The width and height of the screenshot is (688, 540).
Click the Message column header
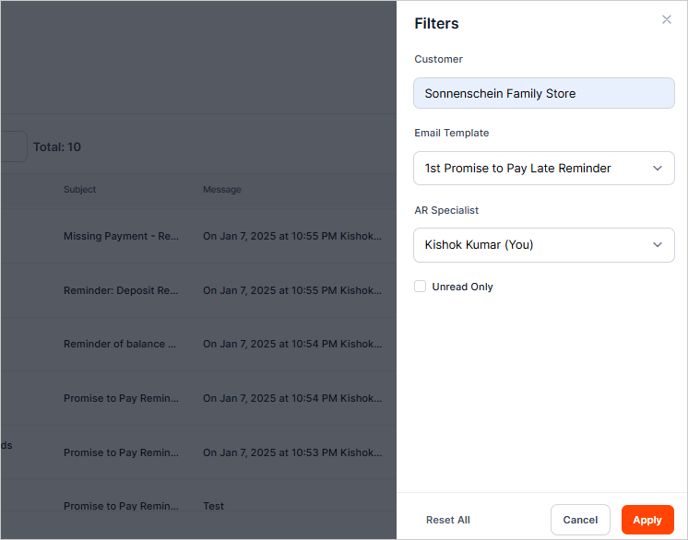coord(222,189)
